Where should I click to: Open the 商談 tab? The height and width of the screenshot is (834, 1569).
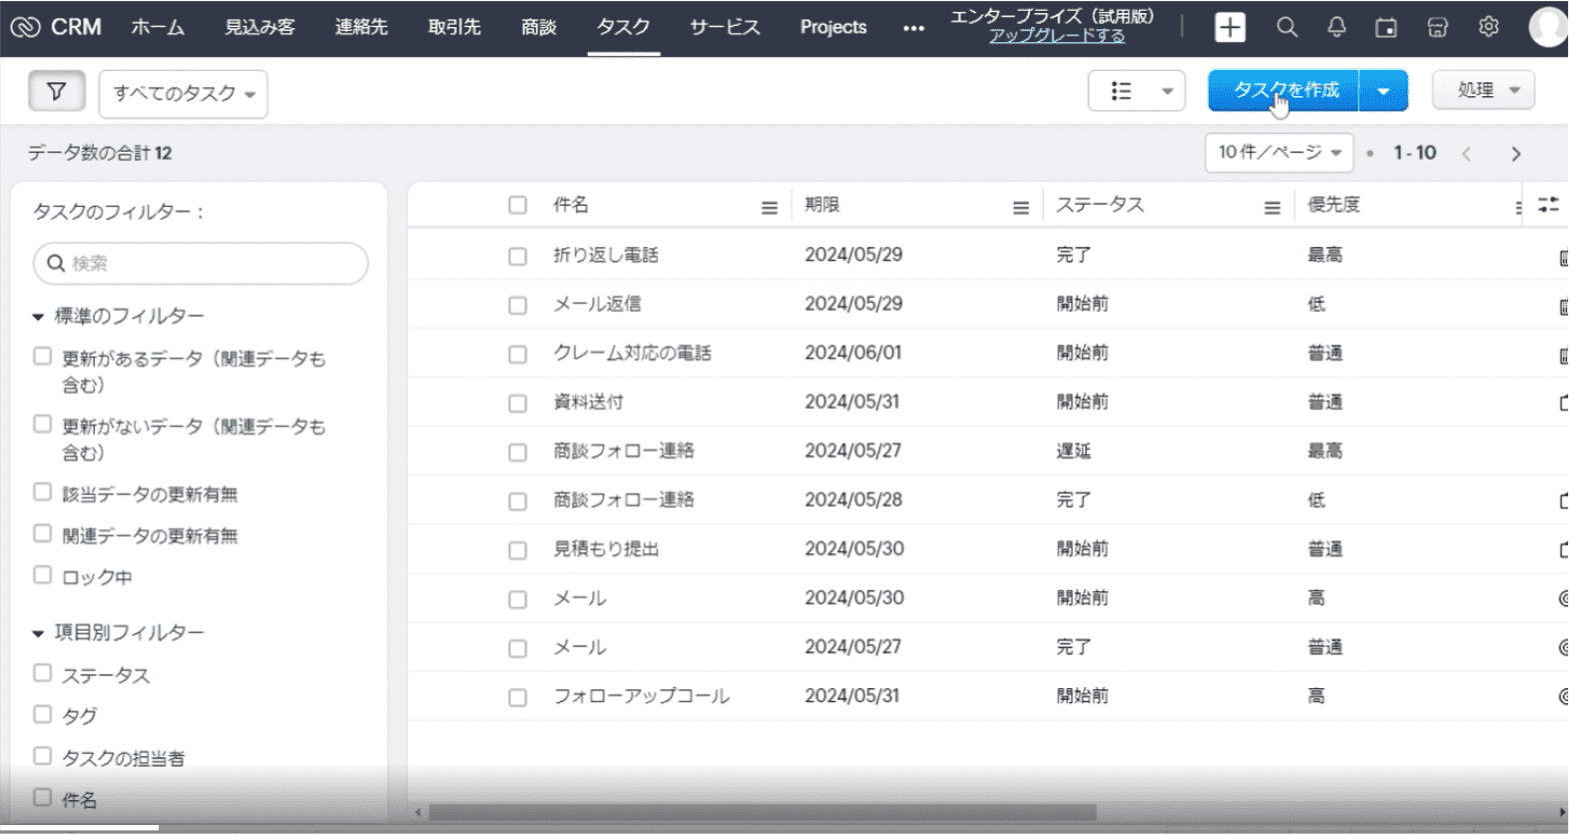[538, 27]
